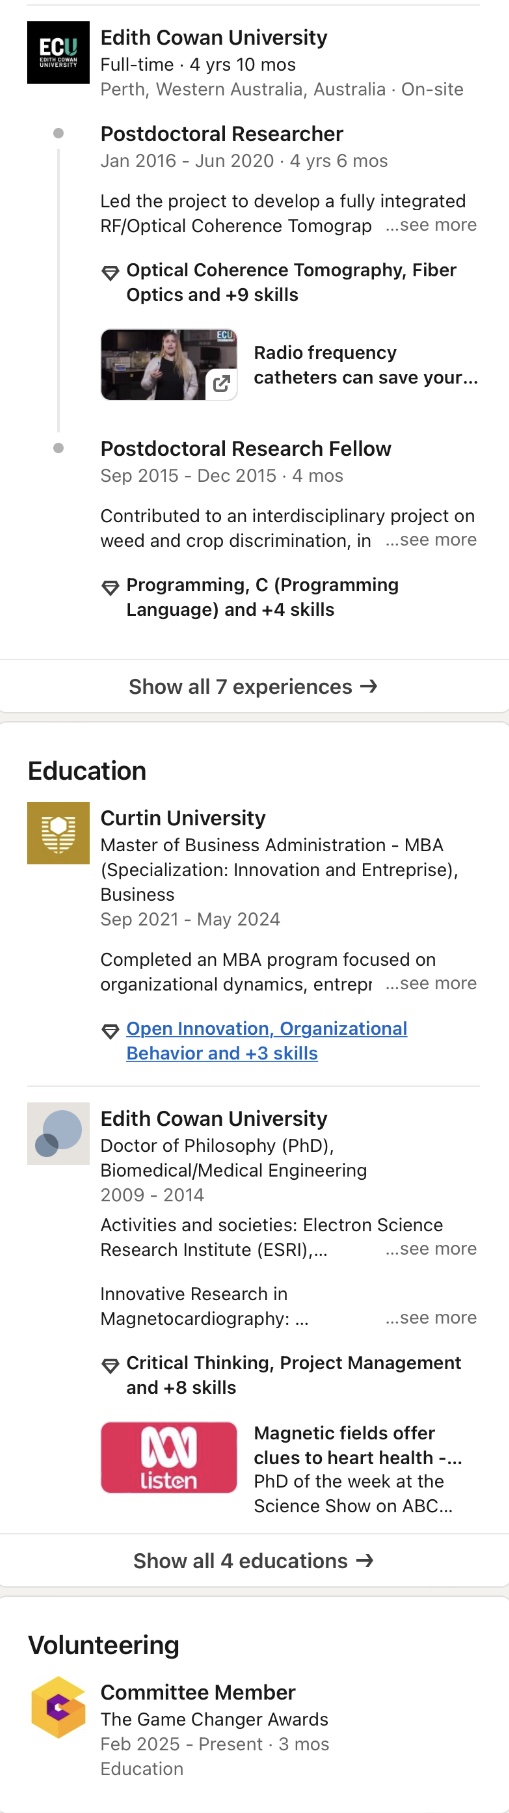Click the Edith Cowan University education placeholder logo
This screenshot has height=1813, width=509.
pyautogui.click(x=58, y=1133)
